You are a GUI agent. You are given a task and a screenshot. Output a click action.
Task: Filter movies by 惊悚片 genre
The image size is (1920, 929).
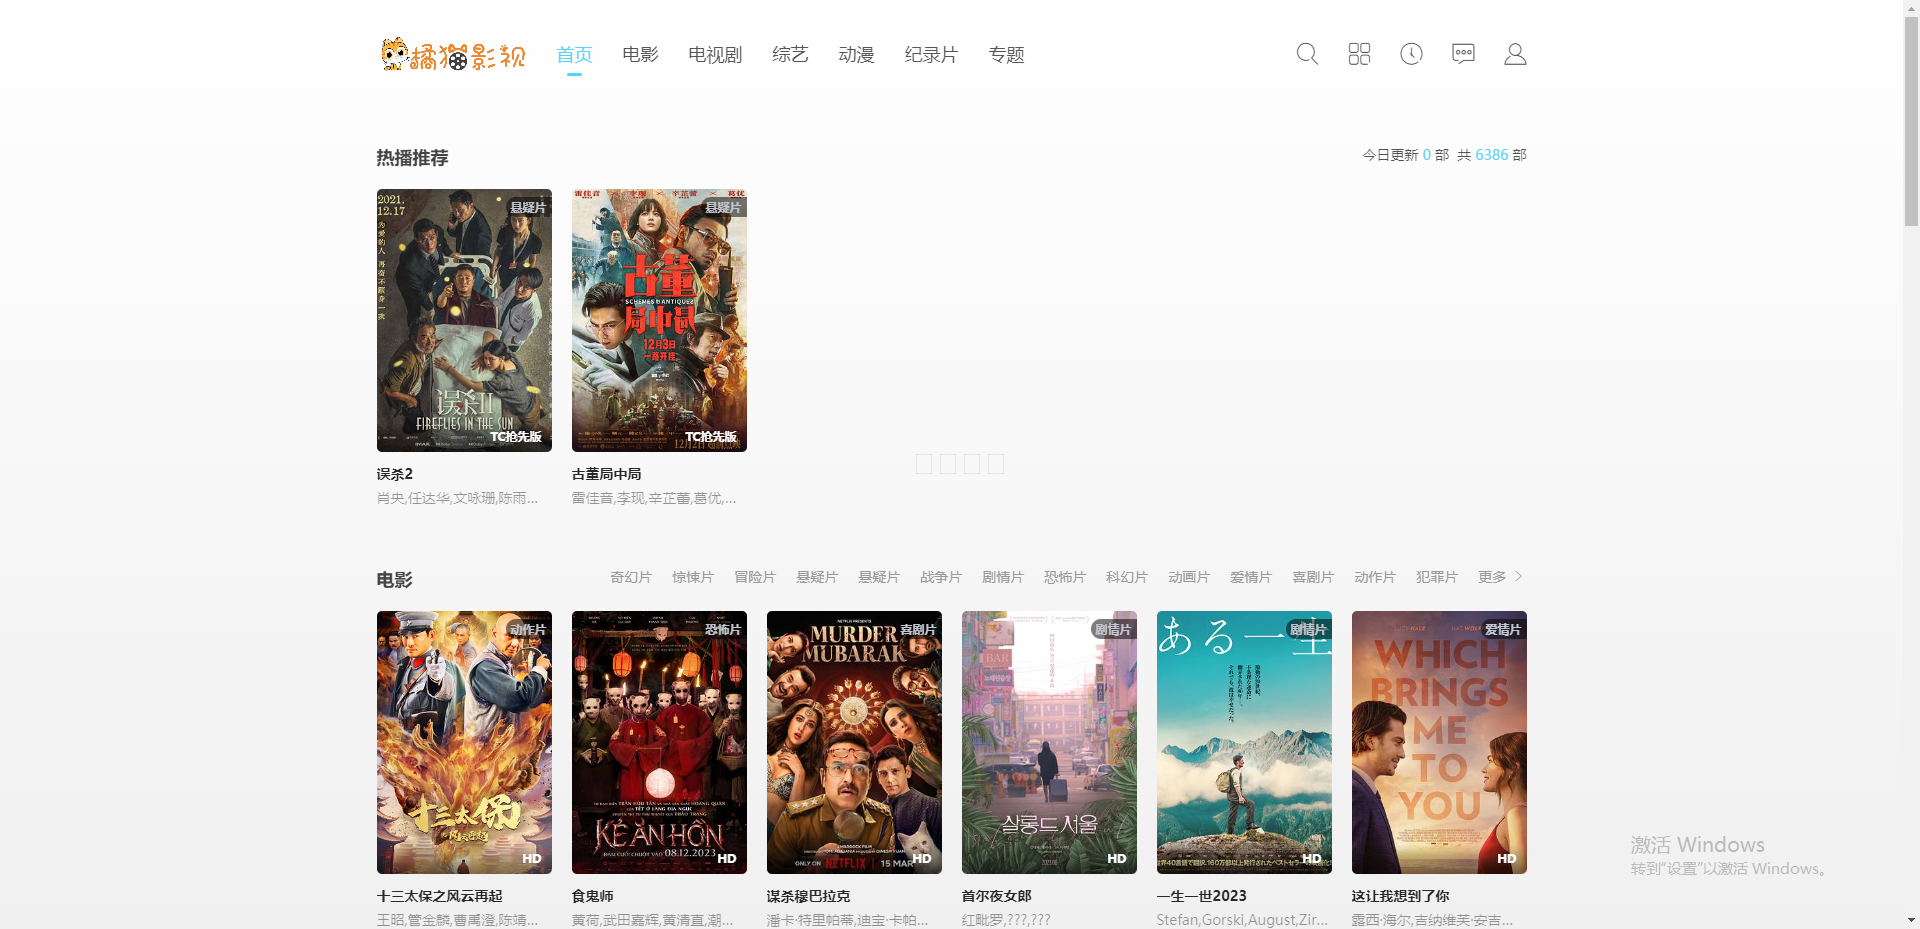(x=693, y=577)
